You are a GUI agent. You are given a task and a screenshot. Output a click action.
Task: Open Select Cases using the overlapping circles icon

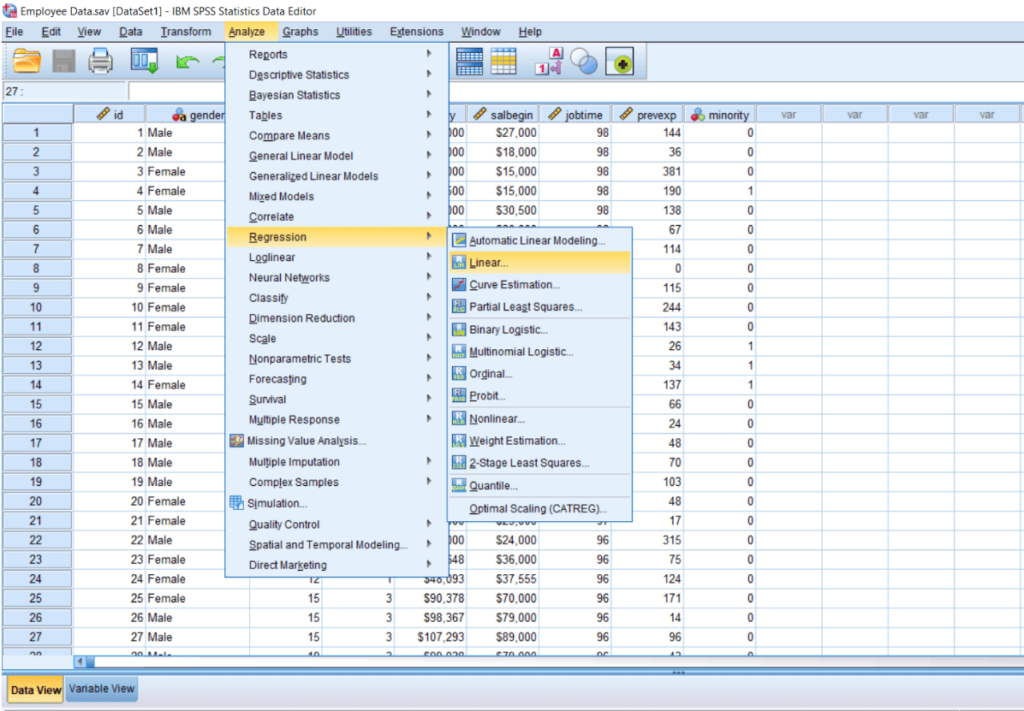(x=584, y=61)
